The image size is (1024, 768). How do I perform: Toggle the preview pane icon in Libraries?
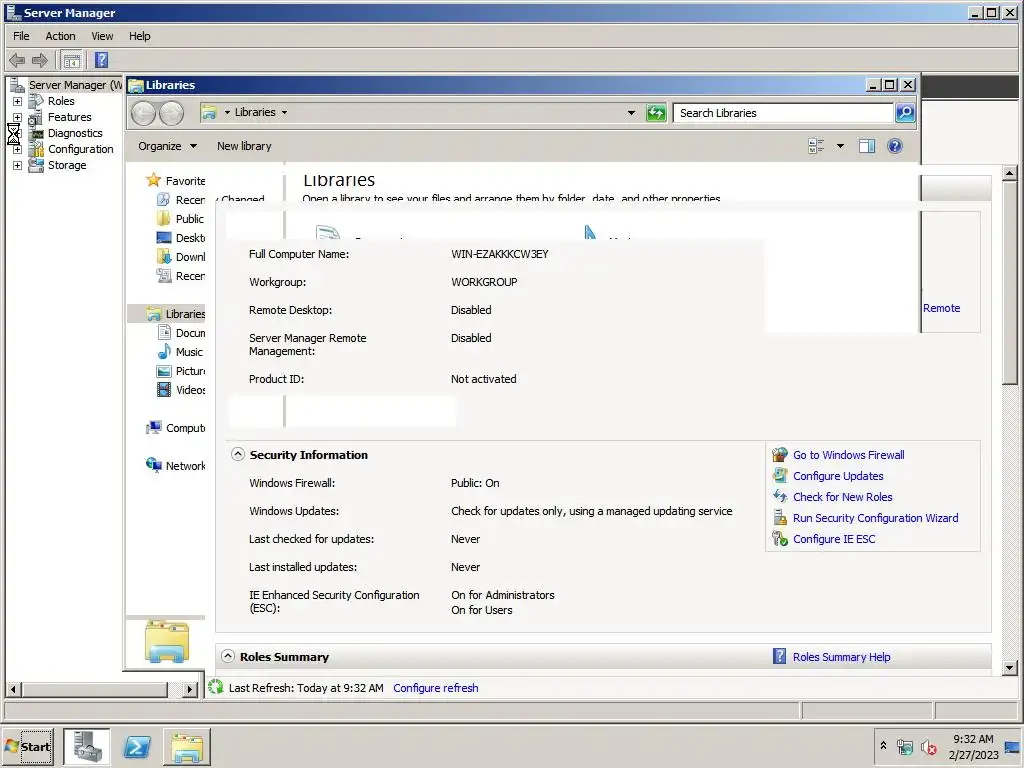(x=867, y=146)
